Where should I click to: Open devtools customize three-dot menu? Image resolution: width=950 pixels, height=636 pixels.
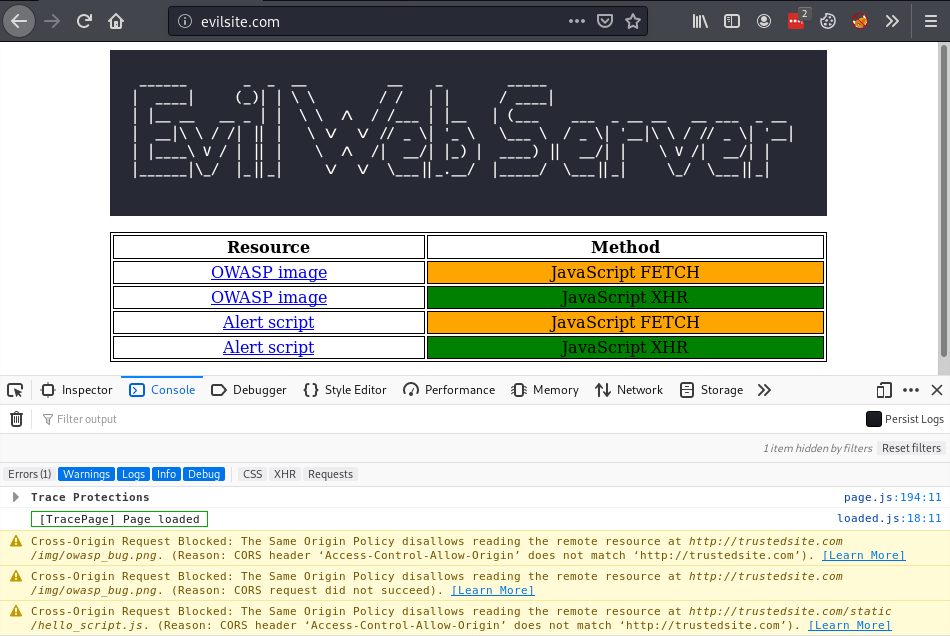click(911, 390)
